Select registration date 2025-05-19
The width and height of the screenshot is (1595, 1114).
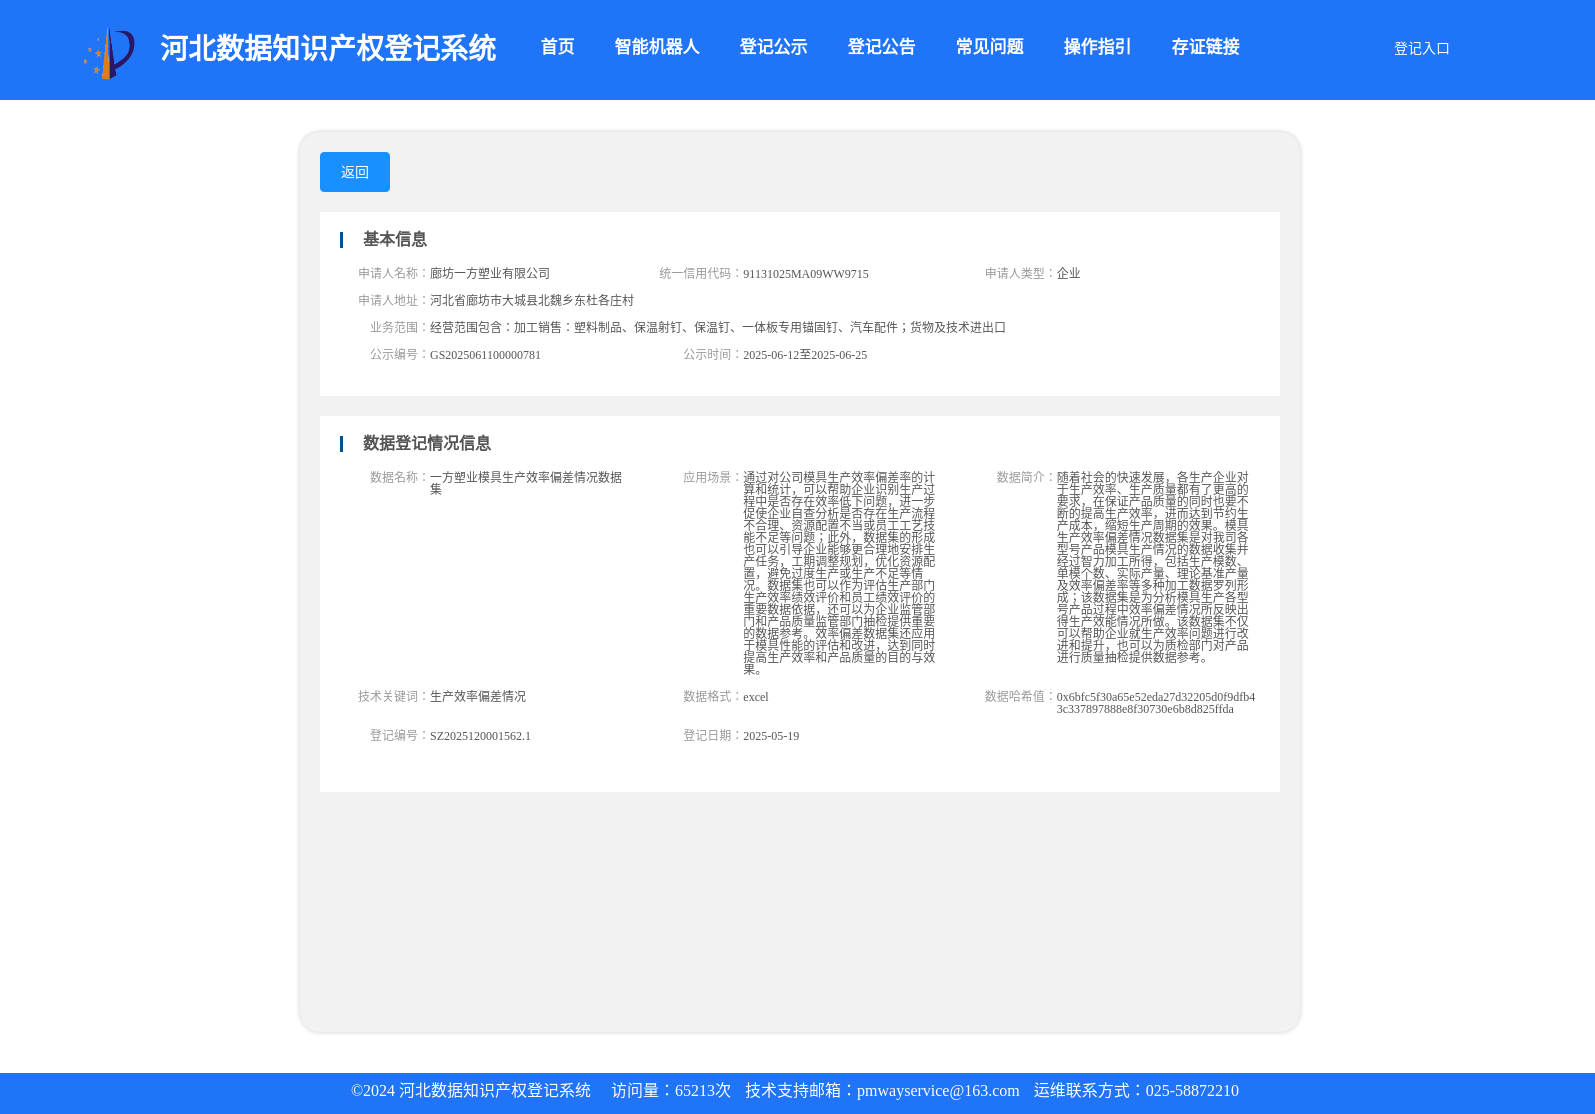point(771,736)
